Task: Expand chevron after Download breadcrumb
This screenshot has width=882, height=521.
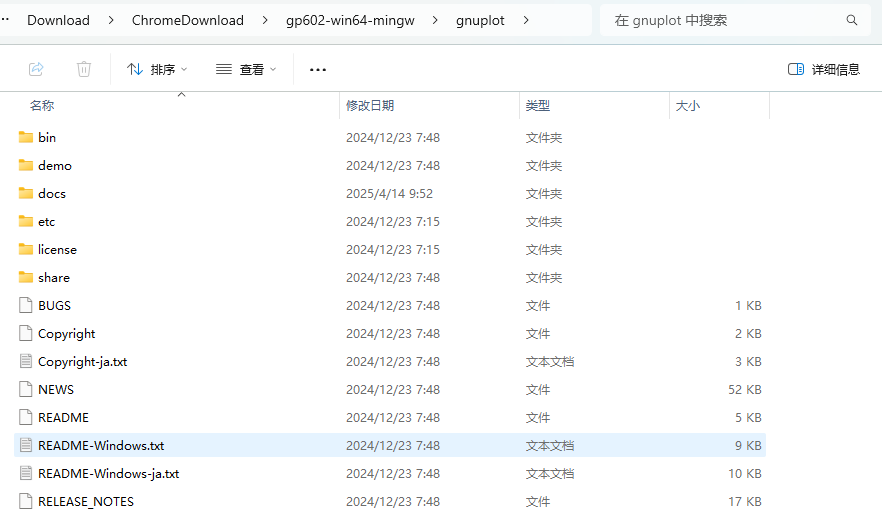Action: click(111, 20)
